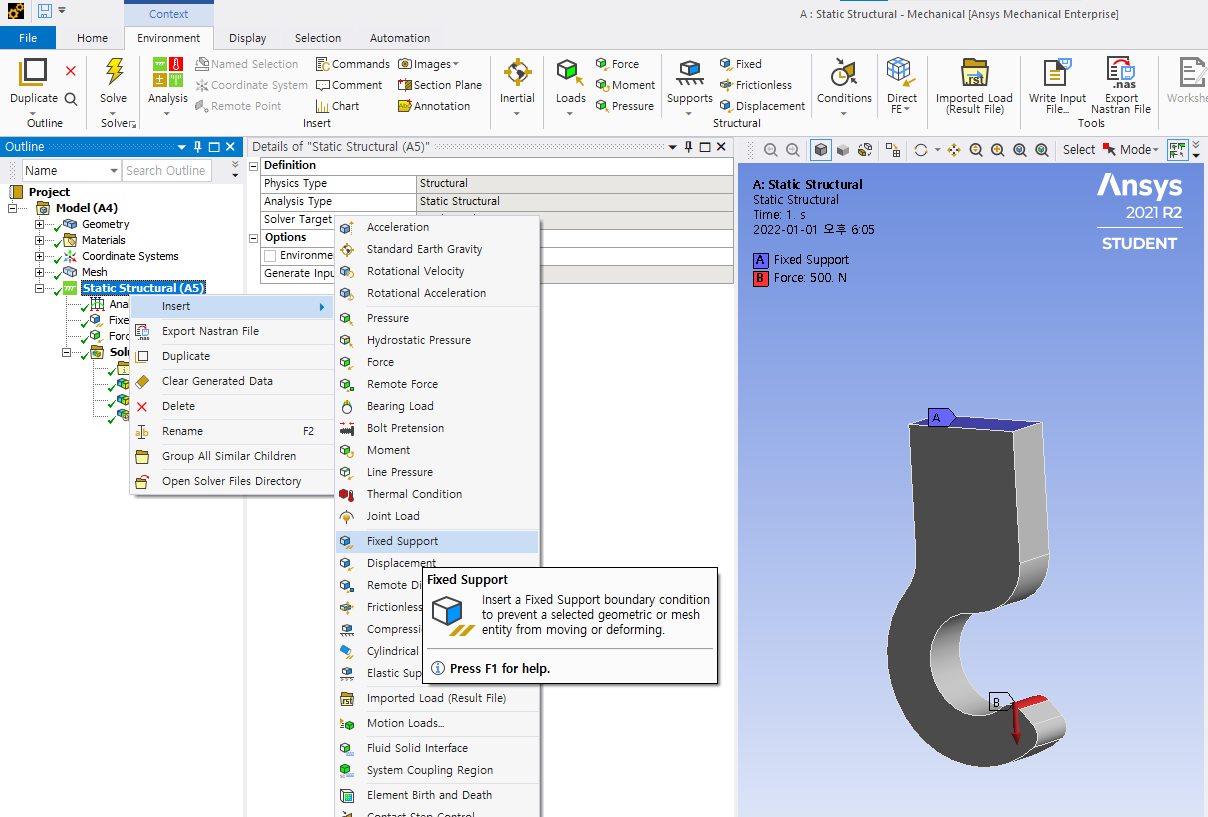
Task: Switch to the Selection ribbon tab
Action: click(318, 38)
